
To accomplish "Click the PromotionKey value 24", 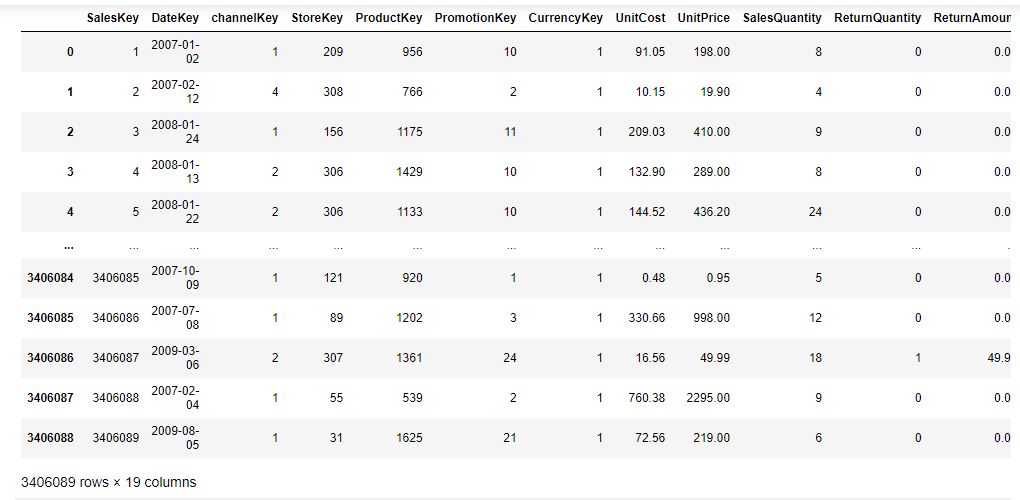I will click(x=510, y=358).
